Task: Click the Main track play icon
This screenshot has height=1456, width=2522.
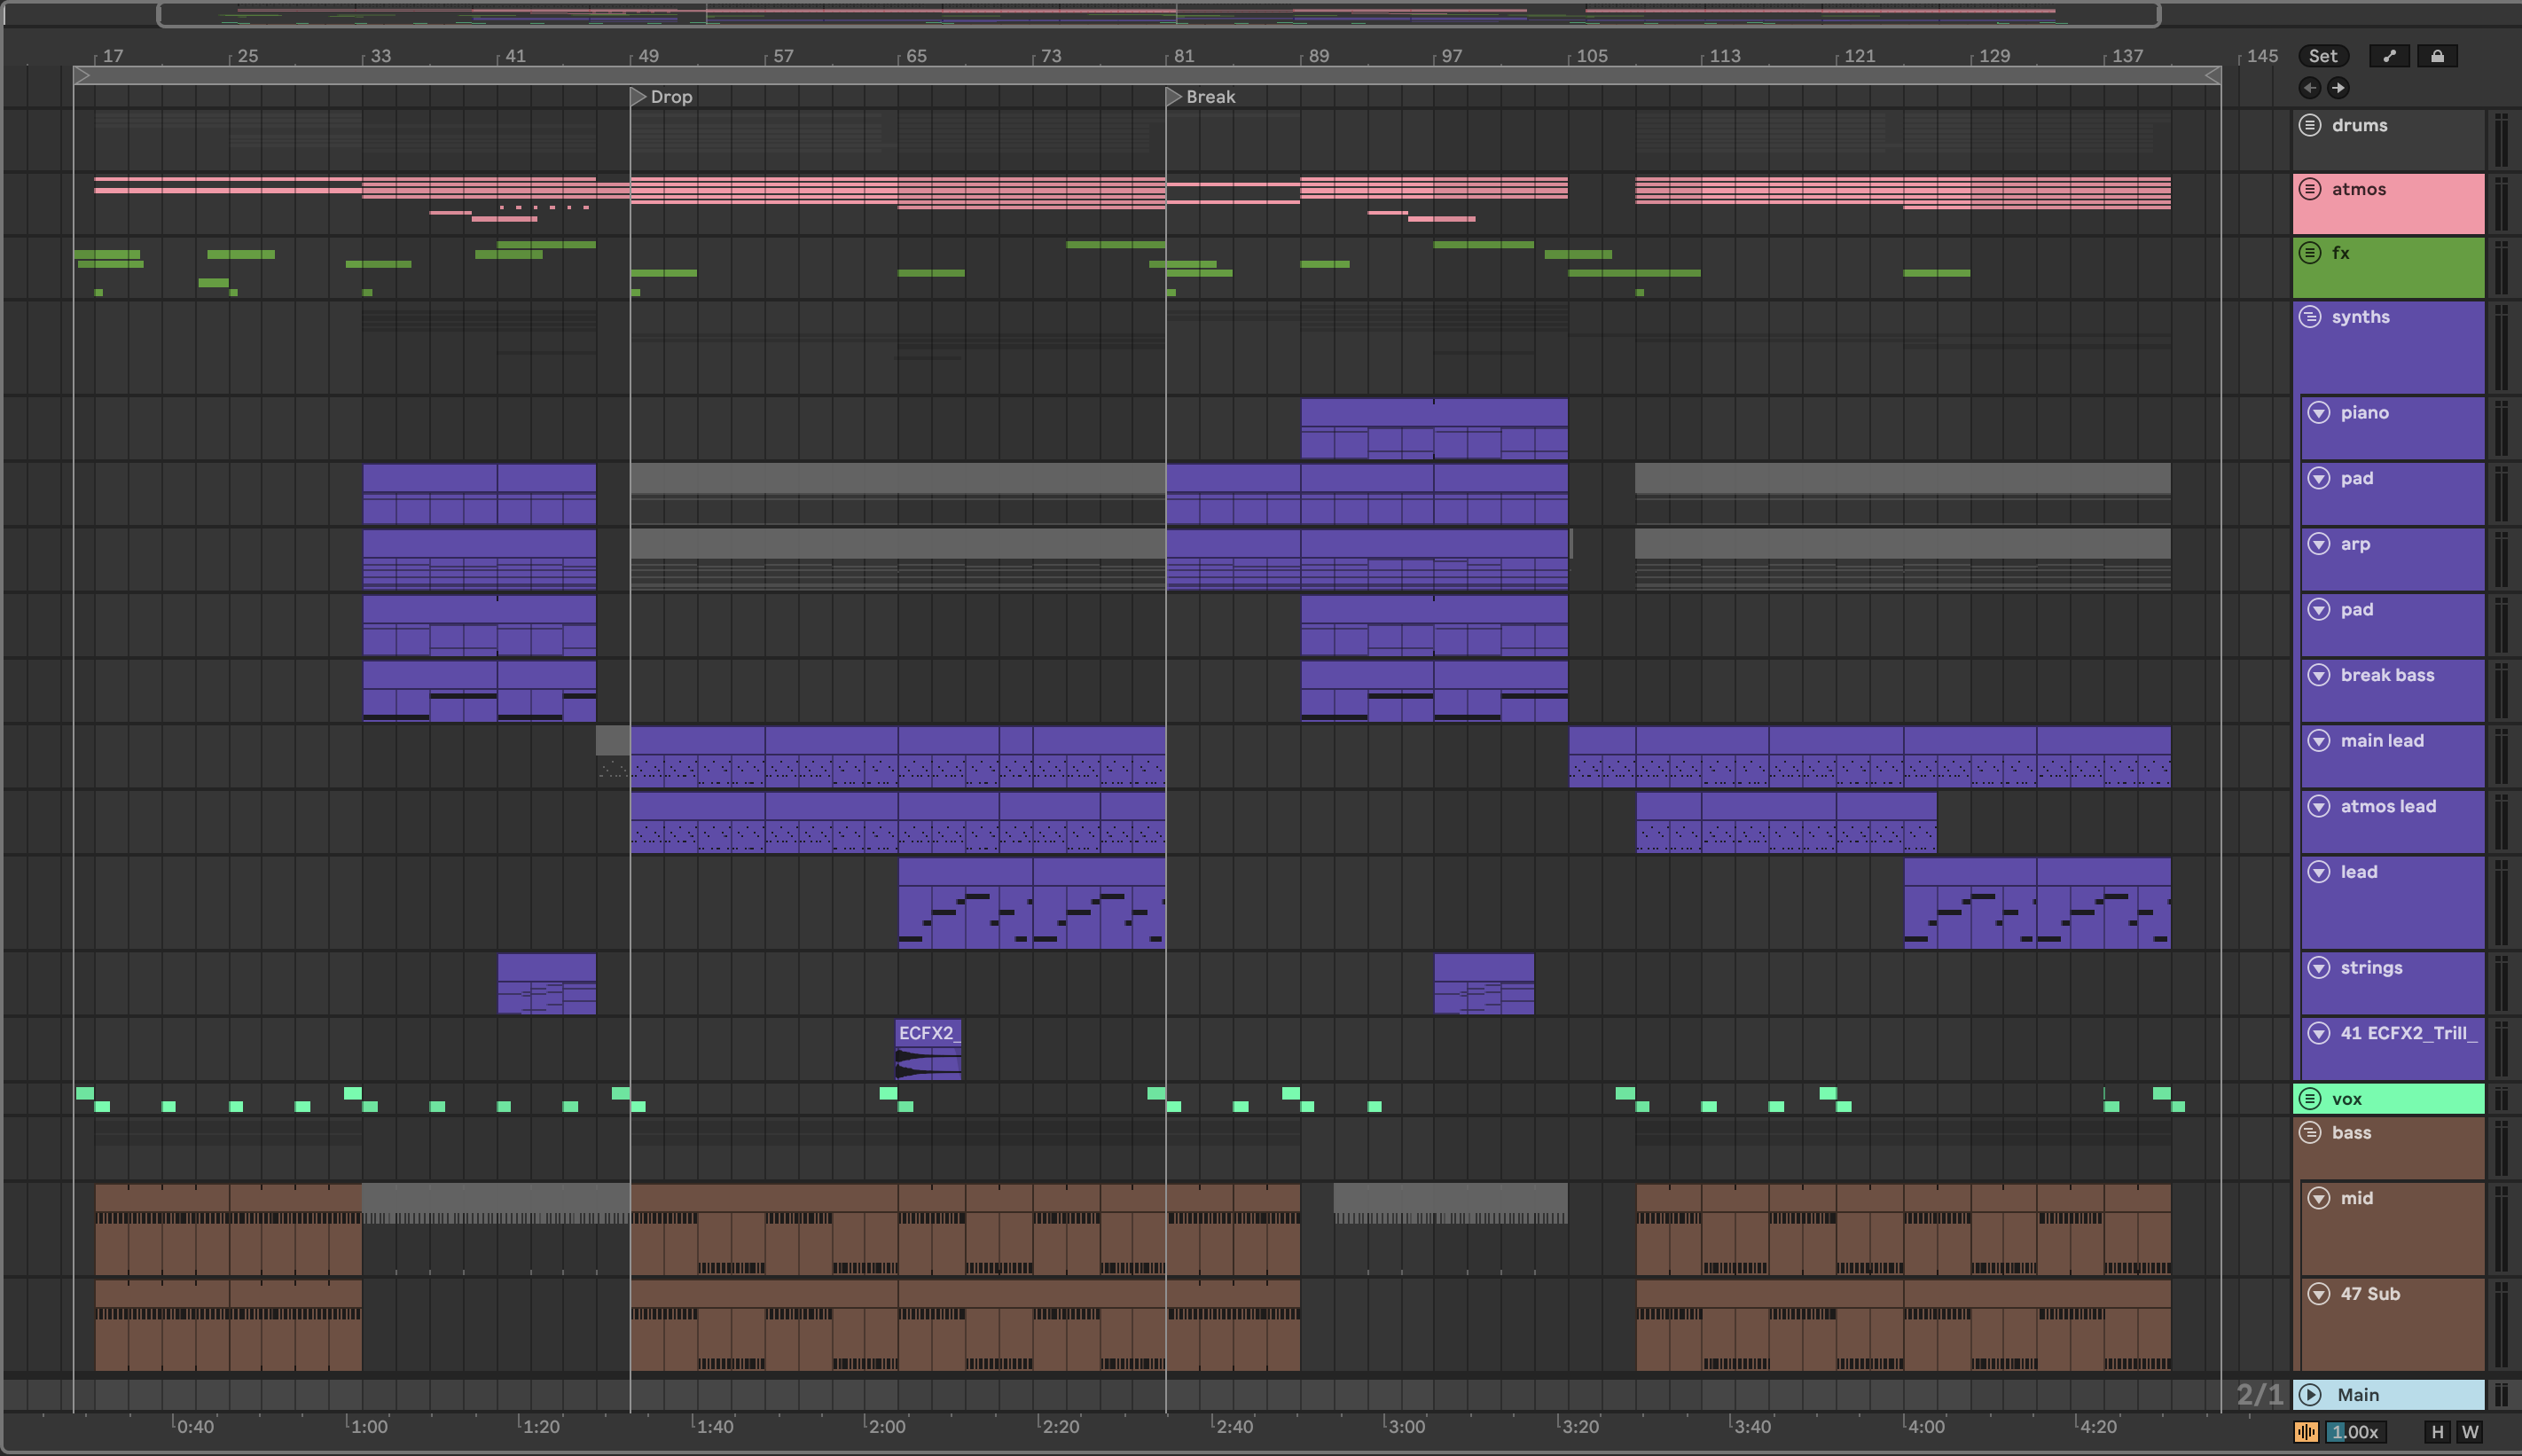Action: click(x=2310, y=1394)
